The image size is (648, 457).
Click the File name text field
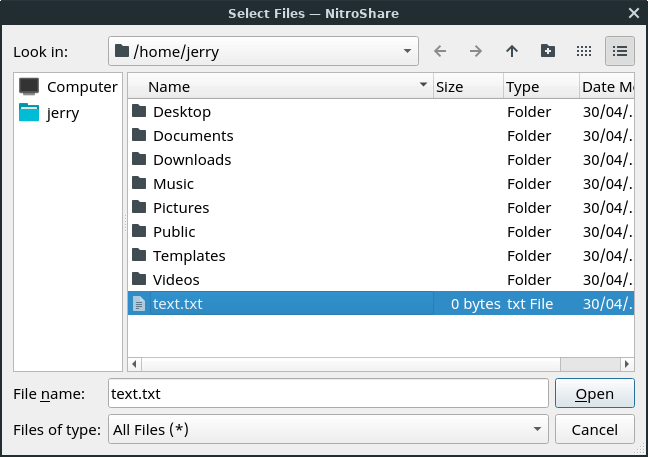click(327, 394)
